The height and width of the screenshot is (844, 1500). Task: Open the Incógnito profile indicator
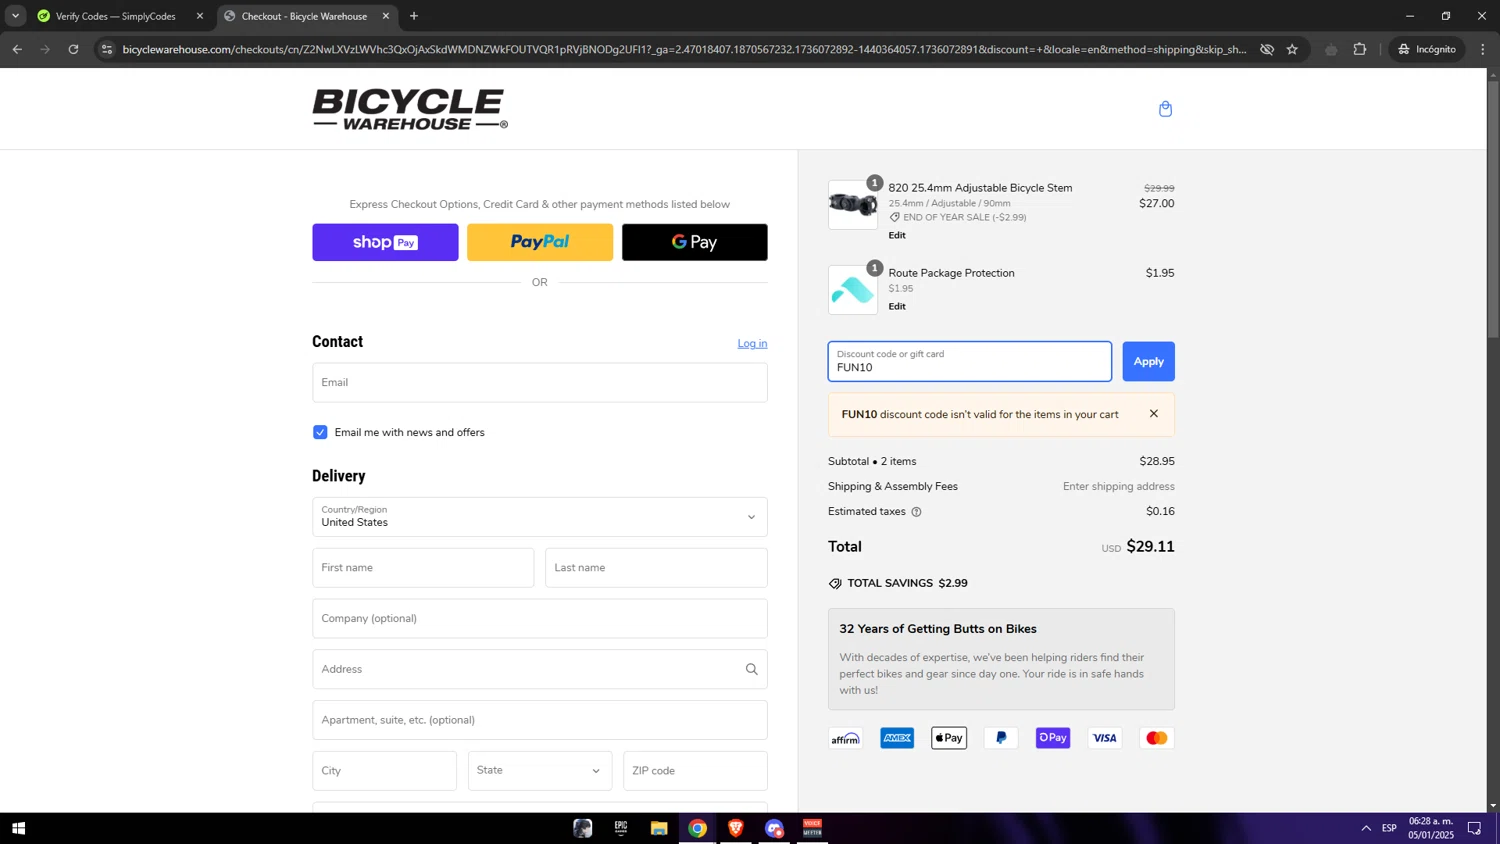[1427, 49]
